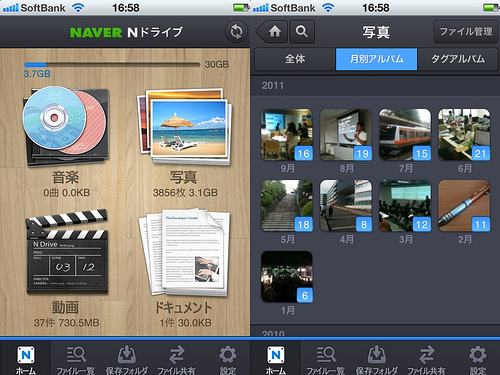500x375 pixels.
Task: Open the 1月 night album thumbnail
Action: click(x=287, y=277)
